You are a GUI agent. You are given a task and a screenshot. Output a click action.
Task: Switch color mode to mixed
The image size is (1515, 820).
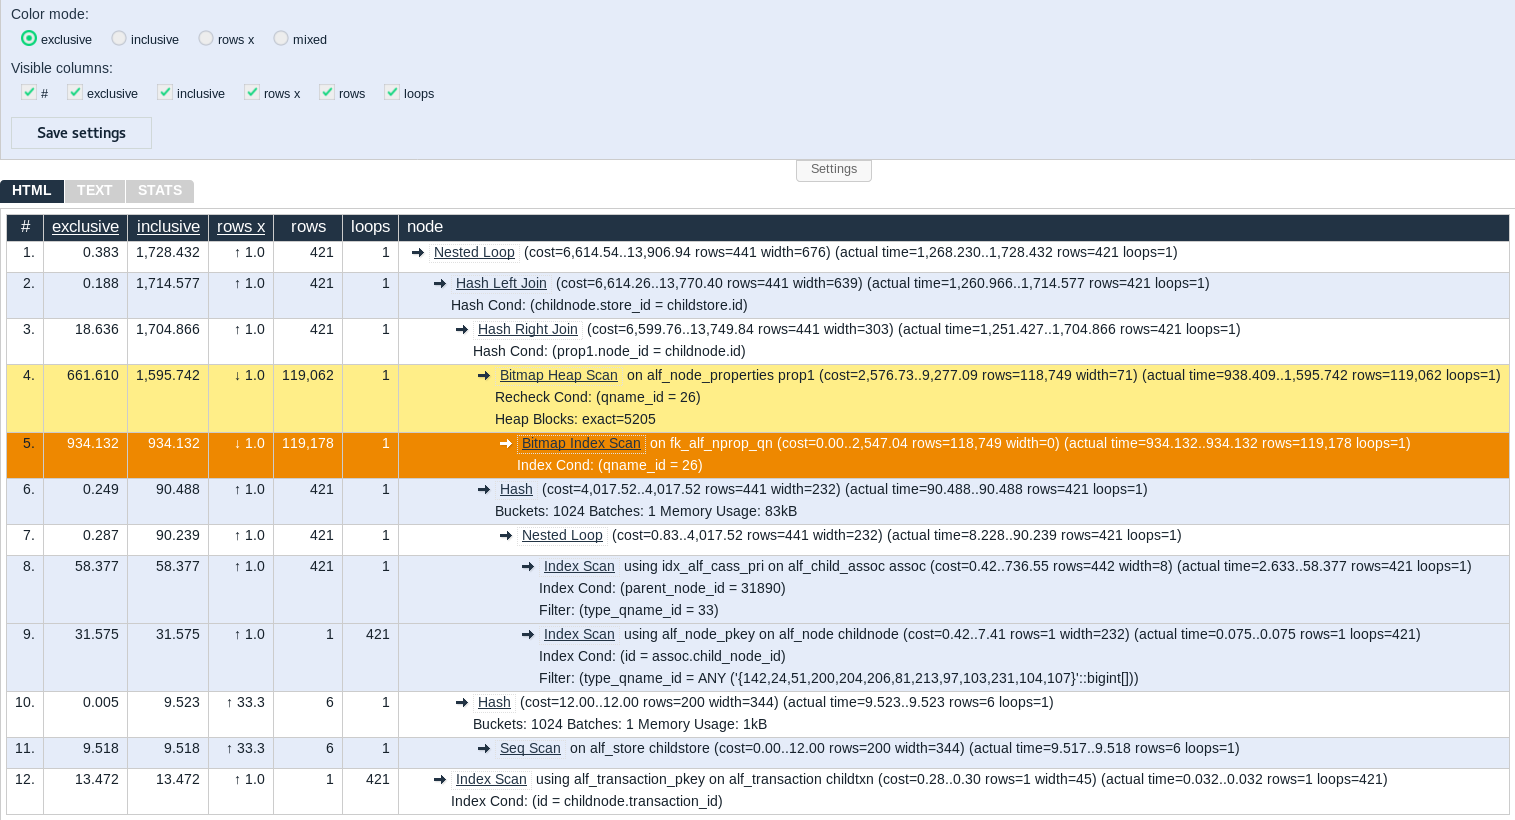(281, 38)
